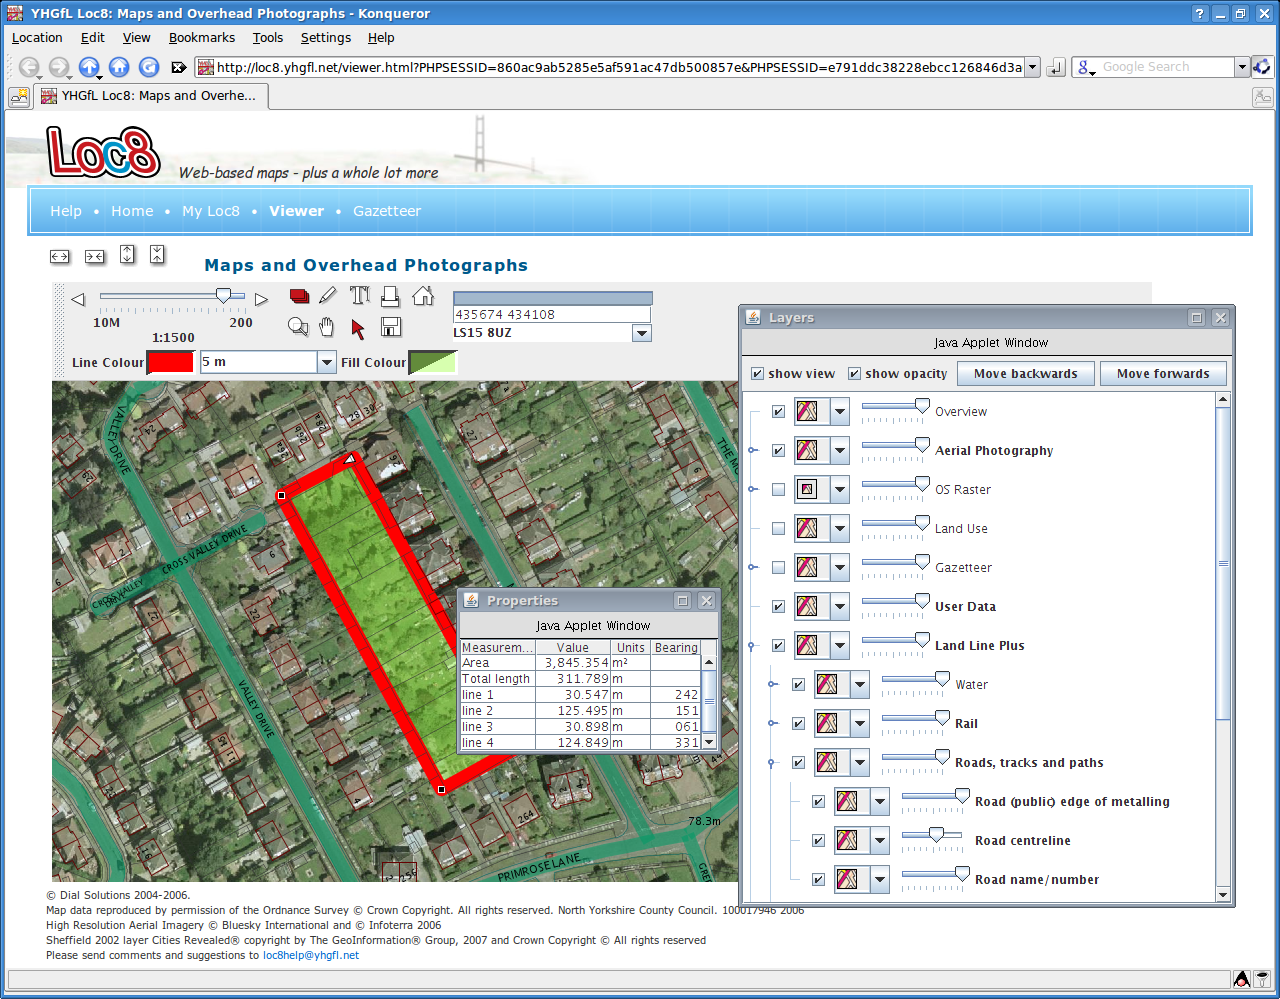Uncheck the User Data layer checkbox
1280x999 pixels.
[x=778, y=606]
